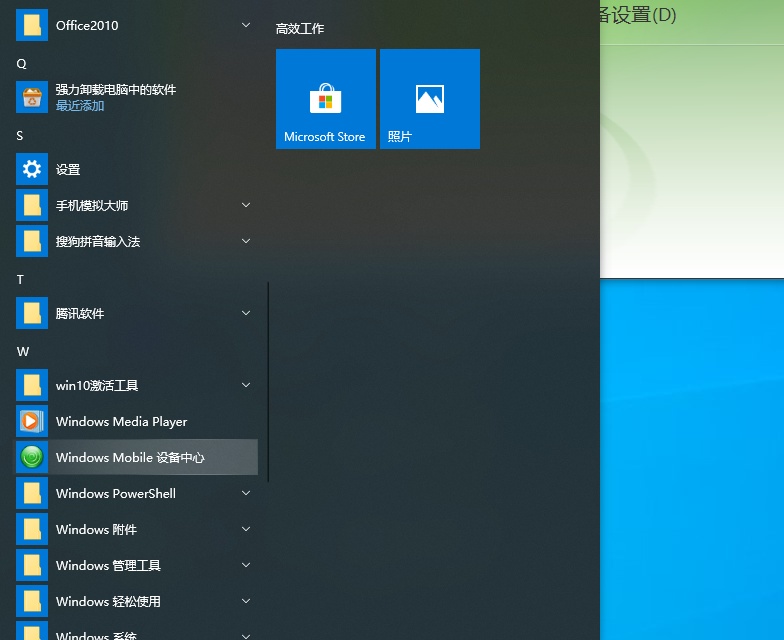Expand the 手机模拟大师 folder chevron
The width and height of the screenshot is (784, 640).
click(x=246, y=206)
